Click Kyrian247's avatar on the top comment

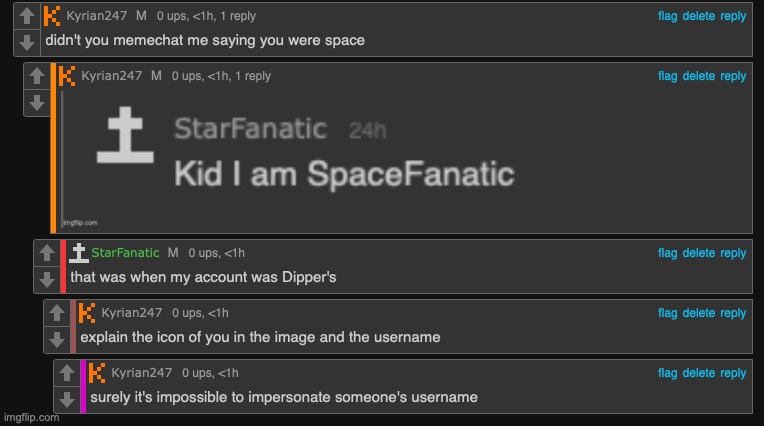pyautogui.click(x=52, y=16)
